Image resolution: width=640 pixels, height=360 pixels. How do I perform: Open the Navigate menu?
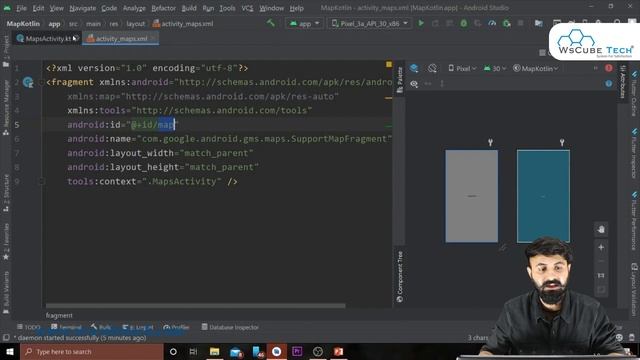coord(82,8)
